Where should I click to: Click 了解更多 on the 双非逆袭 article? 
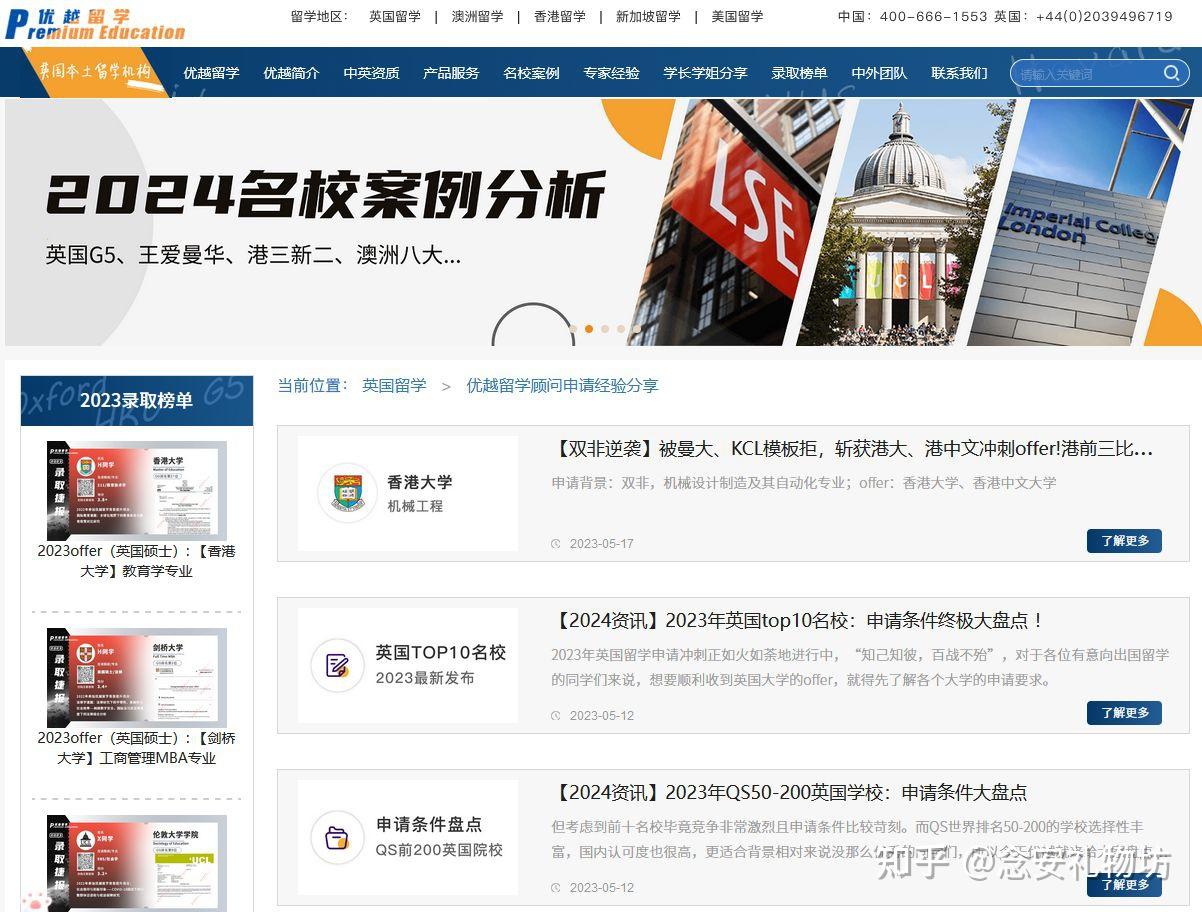1124,541
